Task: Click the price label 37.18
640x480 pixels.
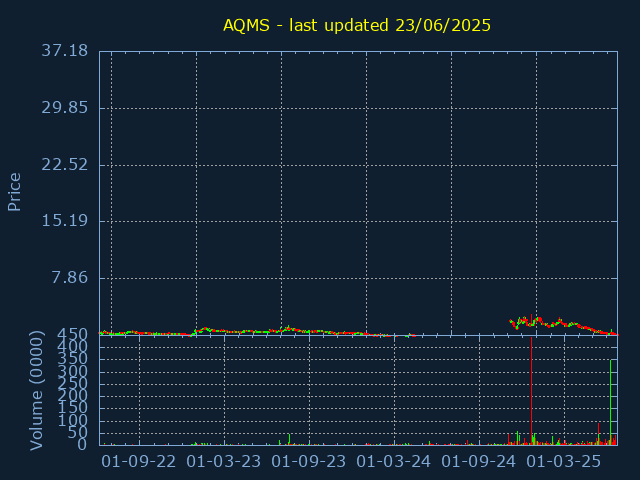Action: (64, 51)
